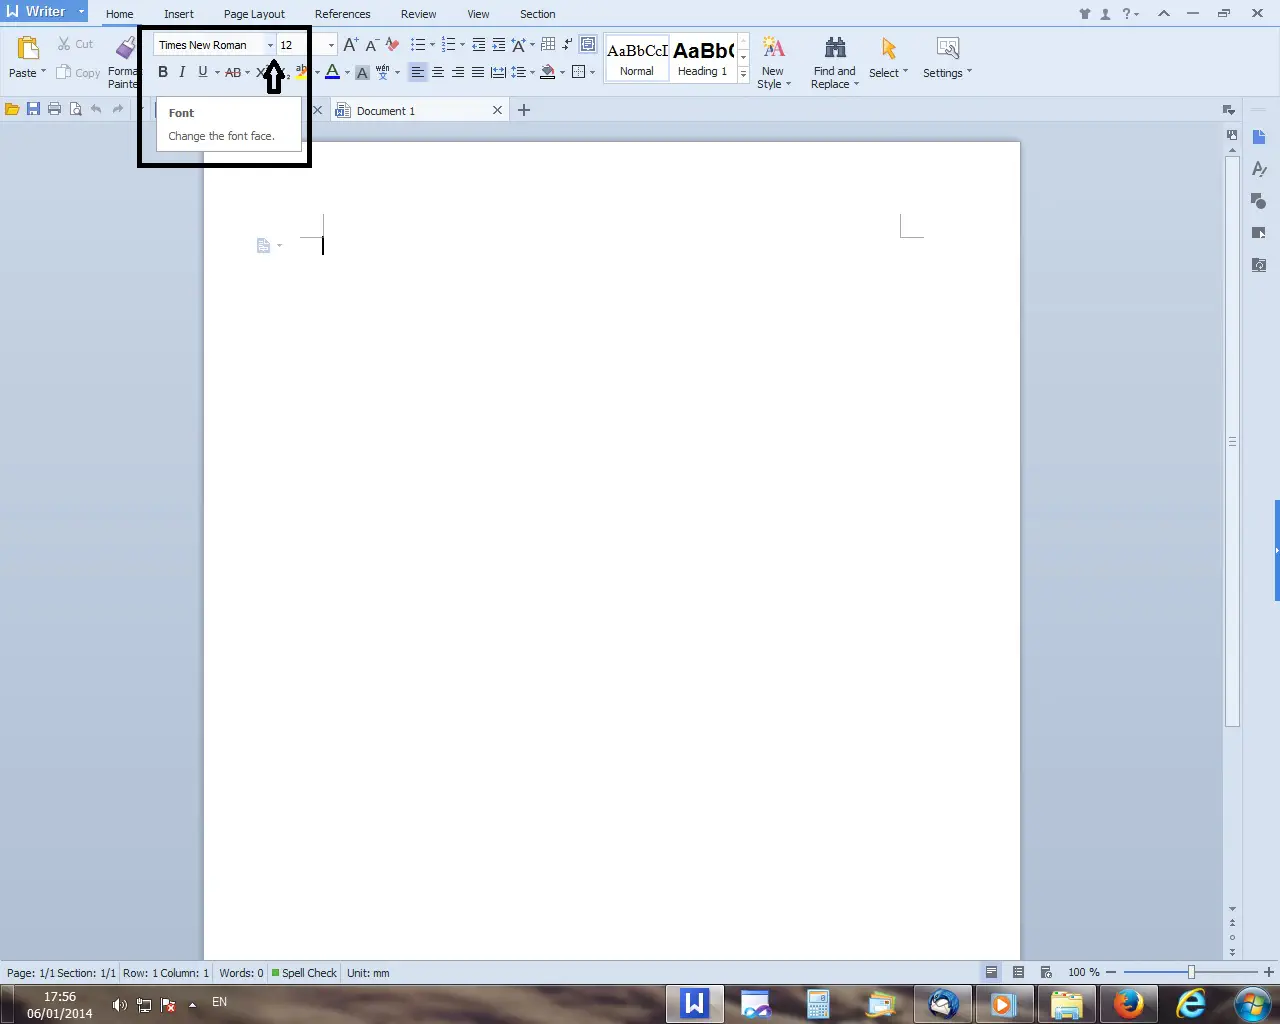Open Find and Replace binoculars tool
1280x1024 pixels.
(835, 50)
